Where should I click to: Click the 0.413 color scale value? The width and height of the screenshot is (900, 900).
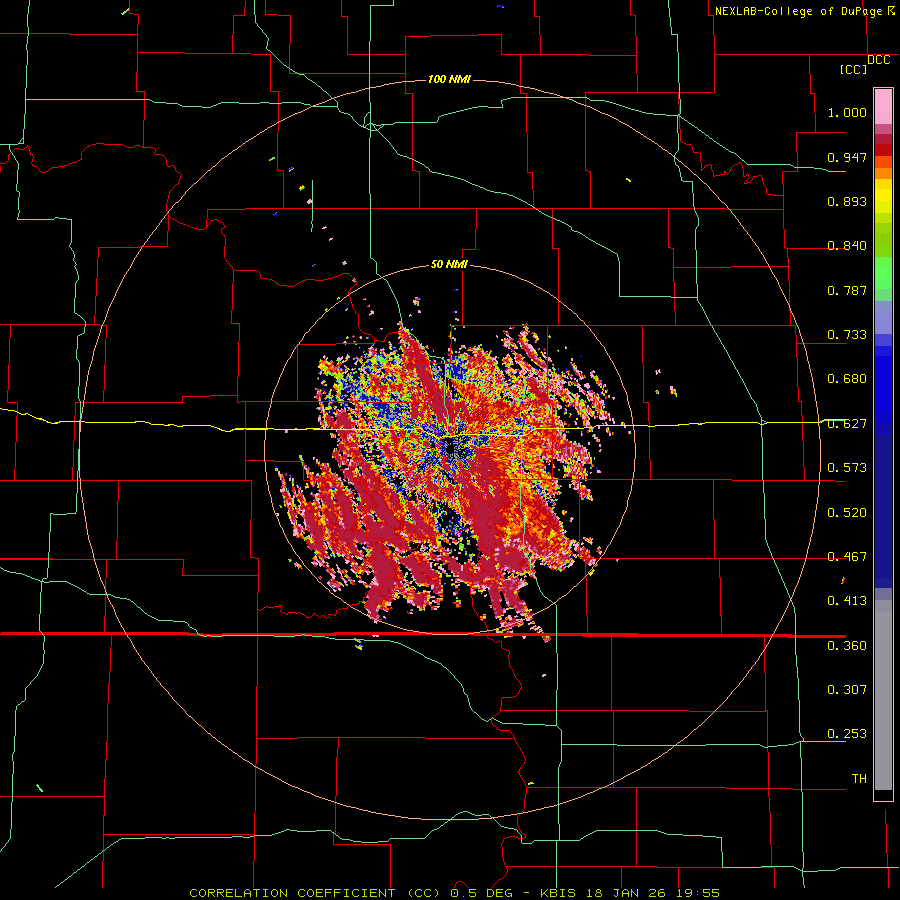[847, 601]
